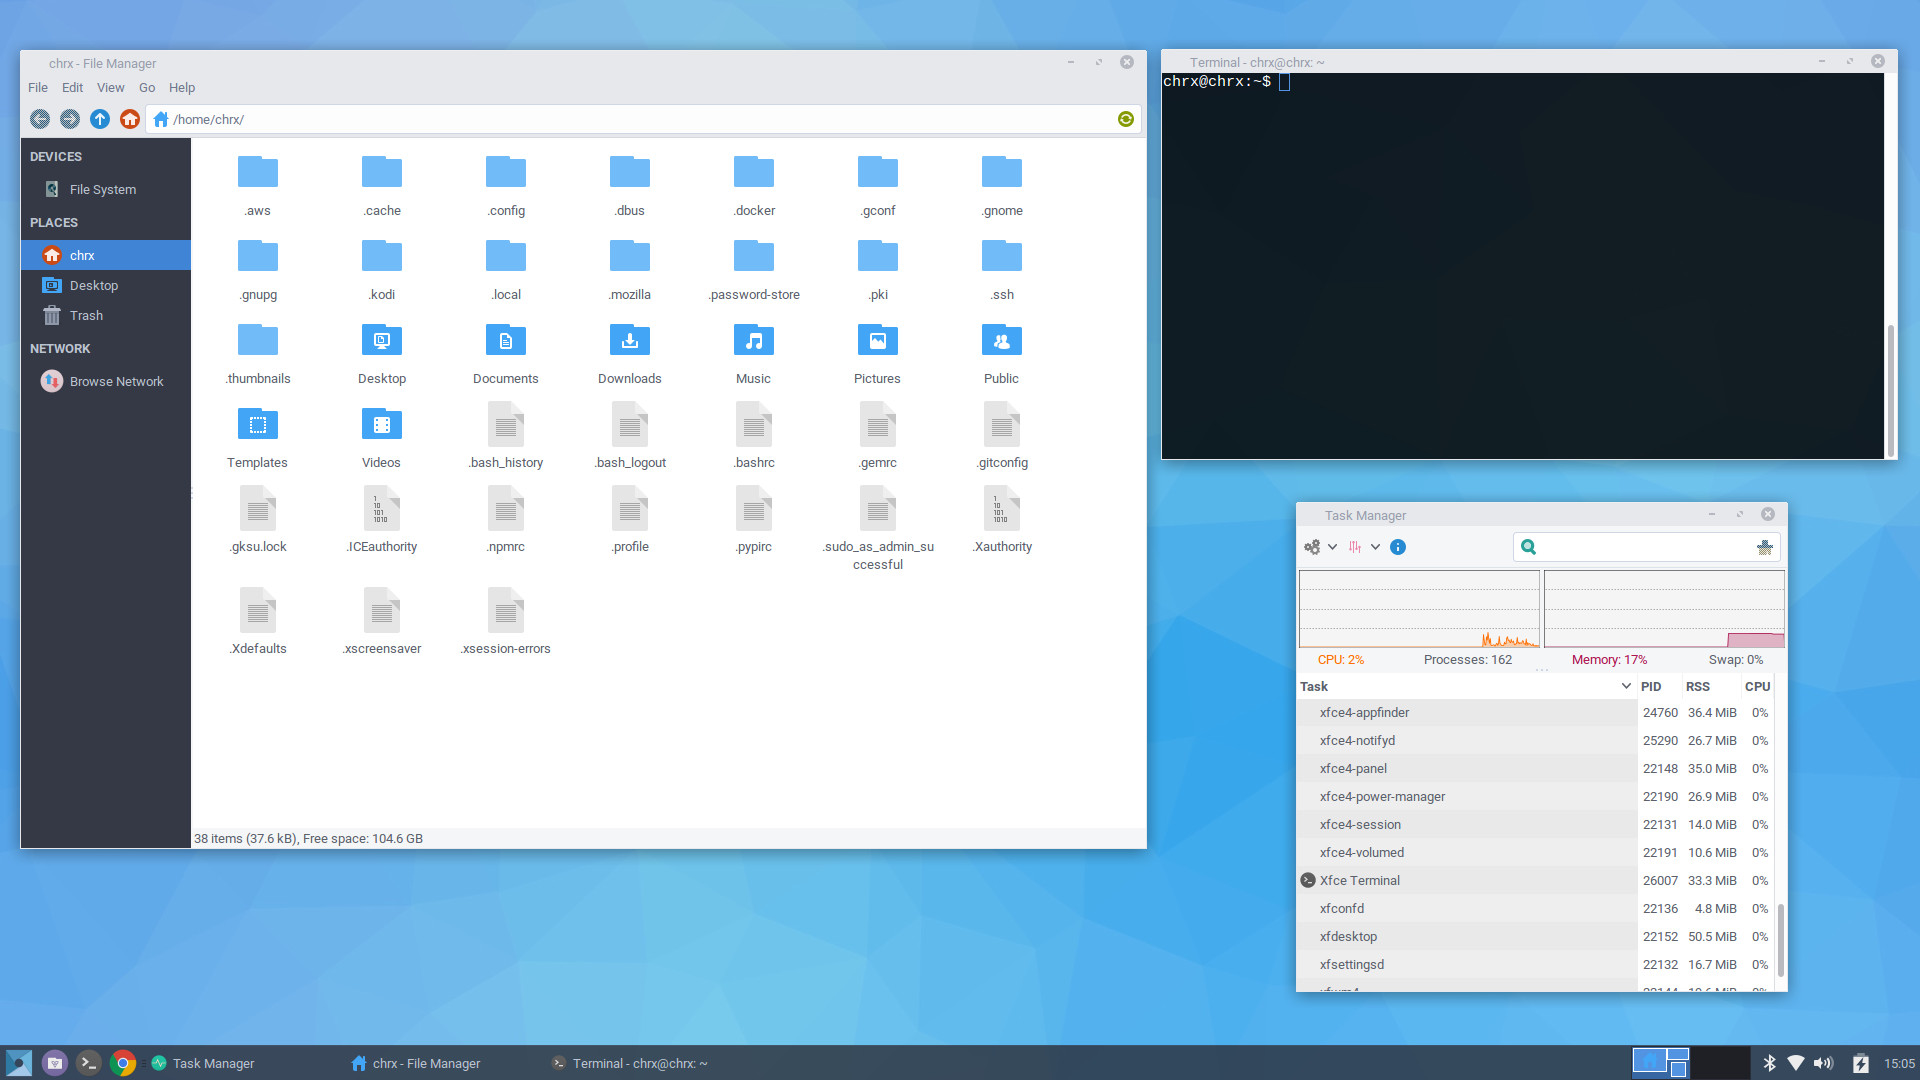Click the Task Manager filter/options icon
This screenshot has height=1080, width=1920.
1357,546
